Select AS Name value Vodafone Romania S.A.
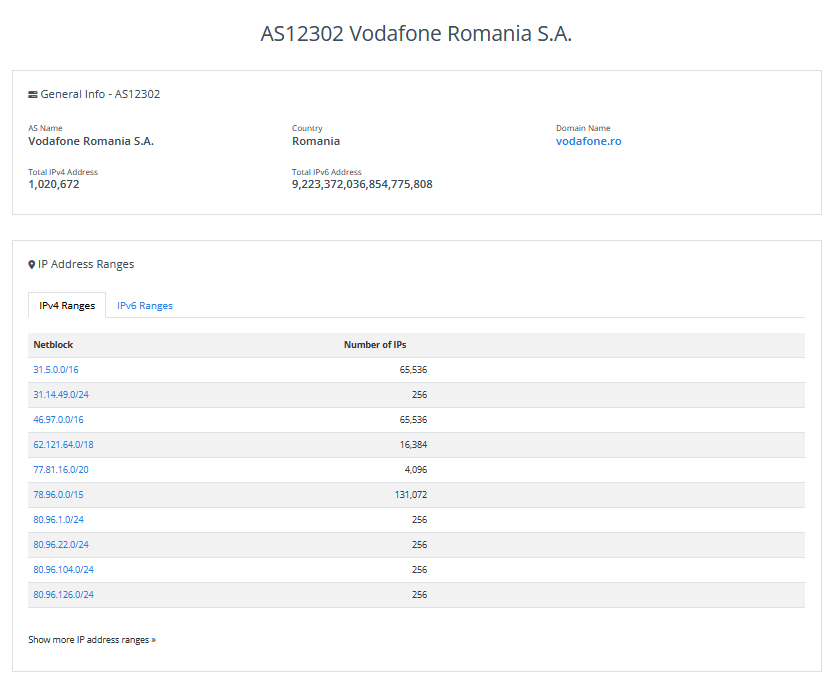 (91, 141)
